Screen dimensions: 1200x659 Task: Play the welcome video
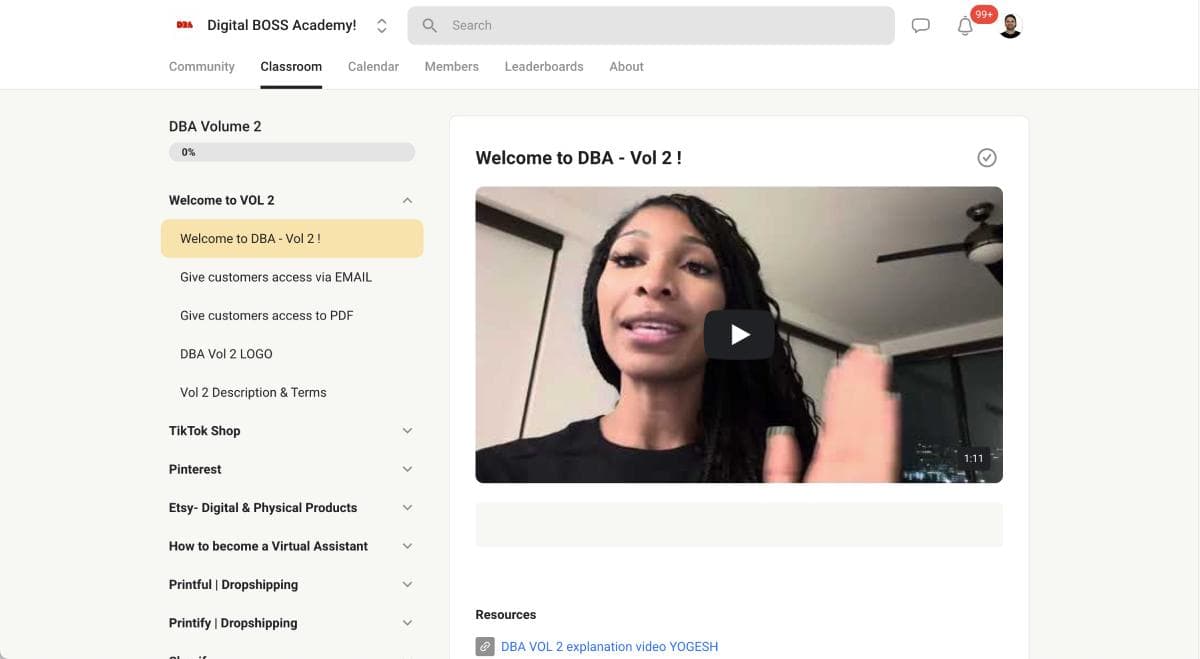click(739, 334)
